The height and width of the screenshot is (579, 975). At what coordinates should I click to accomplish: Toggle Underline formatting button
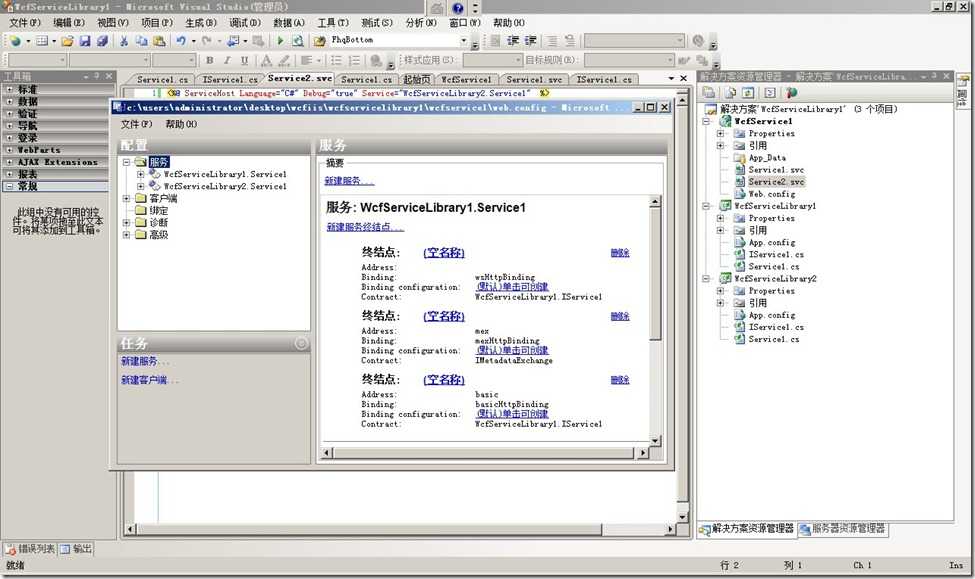tap(244, 60)
